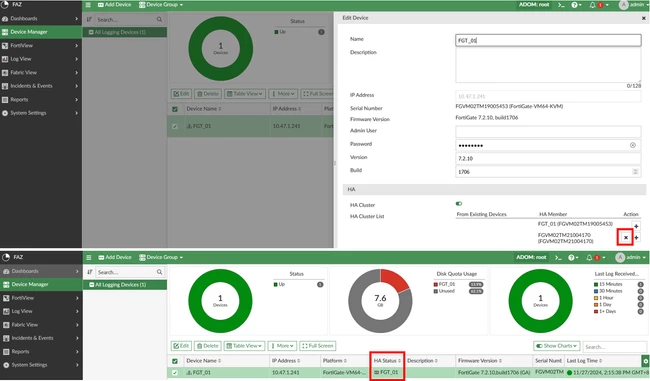This screenshot has width=650, height=381.
Task: Toggle sidebar hamburger icon on charts screen
Action: pyautogui.click(x=89, y=257)
